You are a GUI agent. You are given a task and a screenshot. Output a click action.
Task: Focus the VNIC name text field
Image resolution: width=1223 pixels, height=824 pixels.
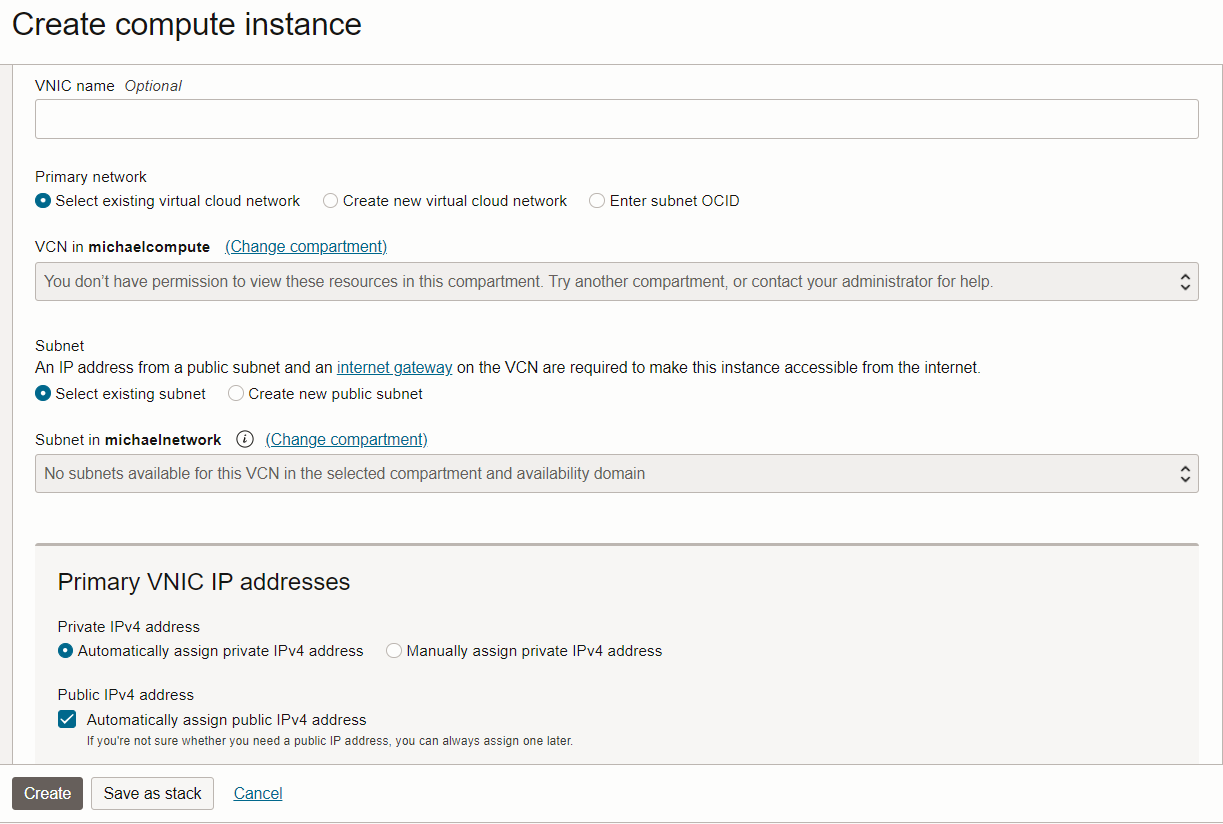coord(616,119)
